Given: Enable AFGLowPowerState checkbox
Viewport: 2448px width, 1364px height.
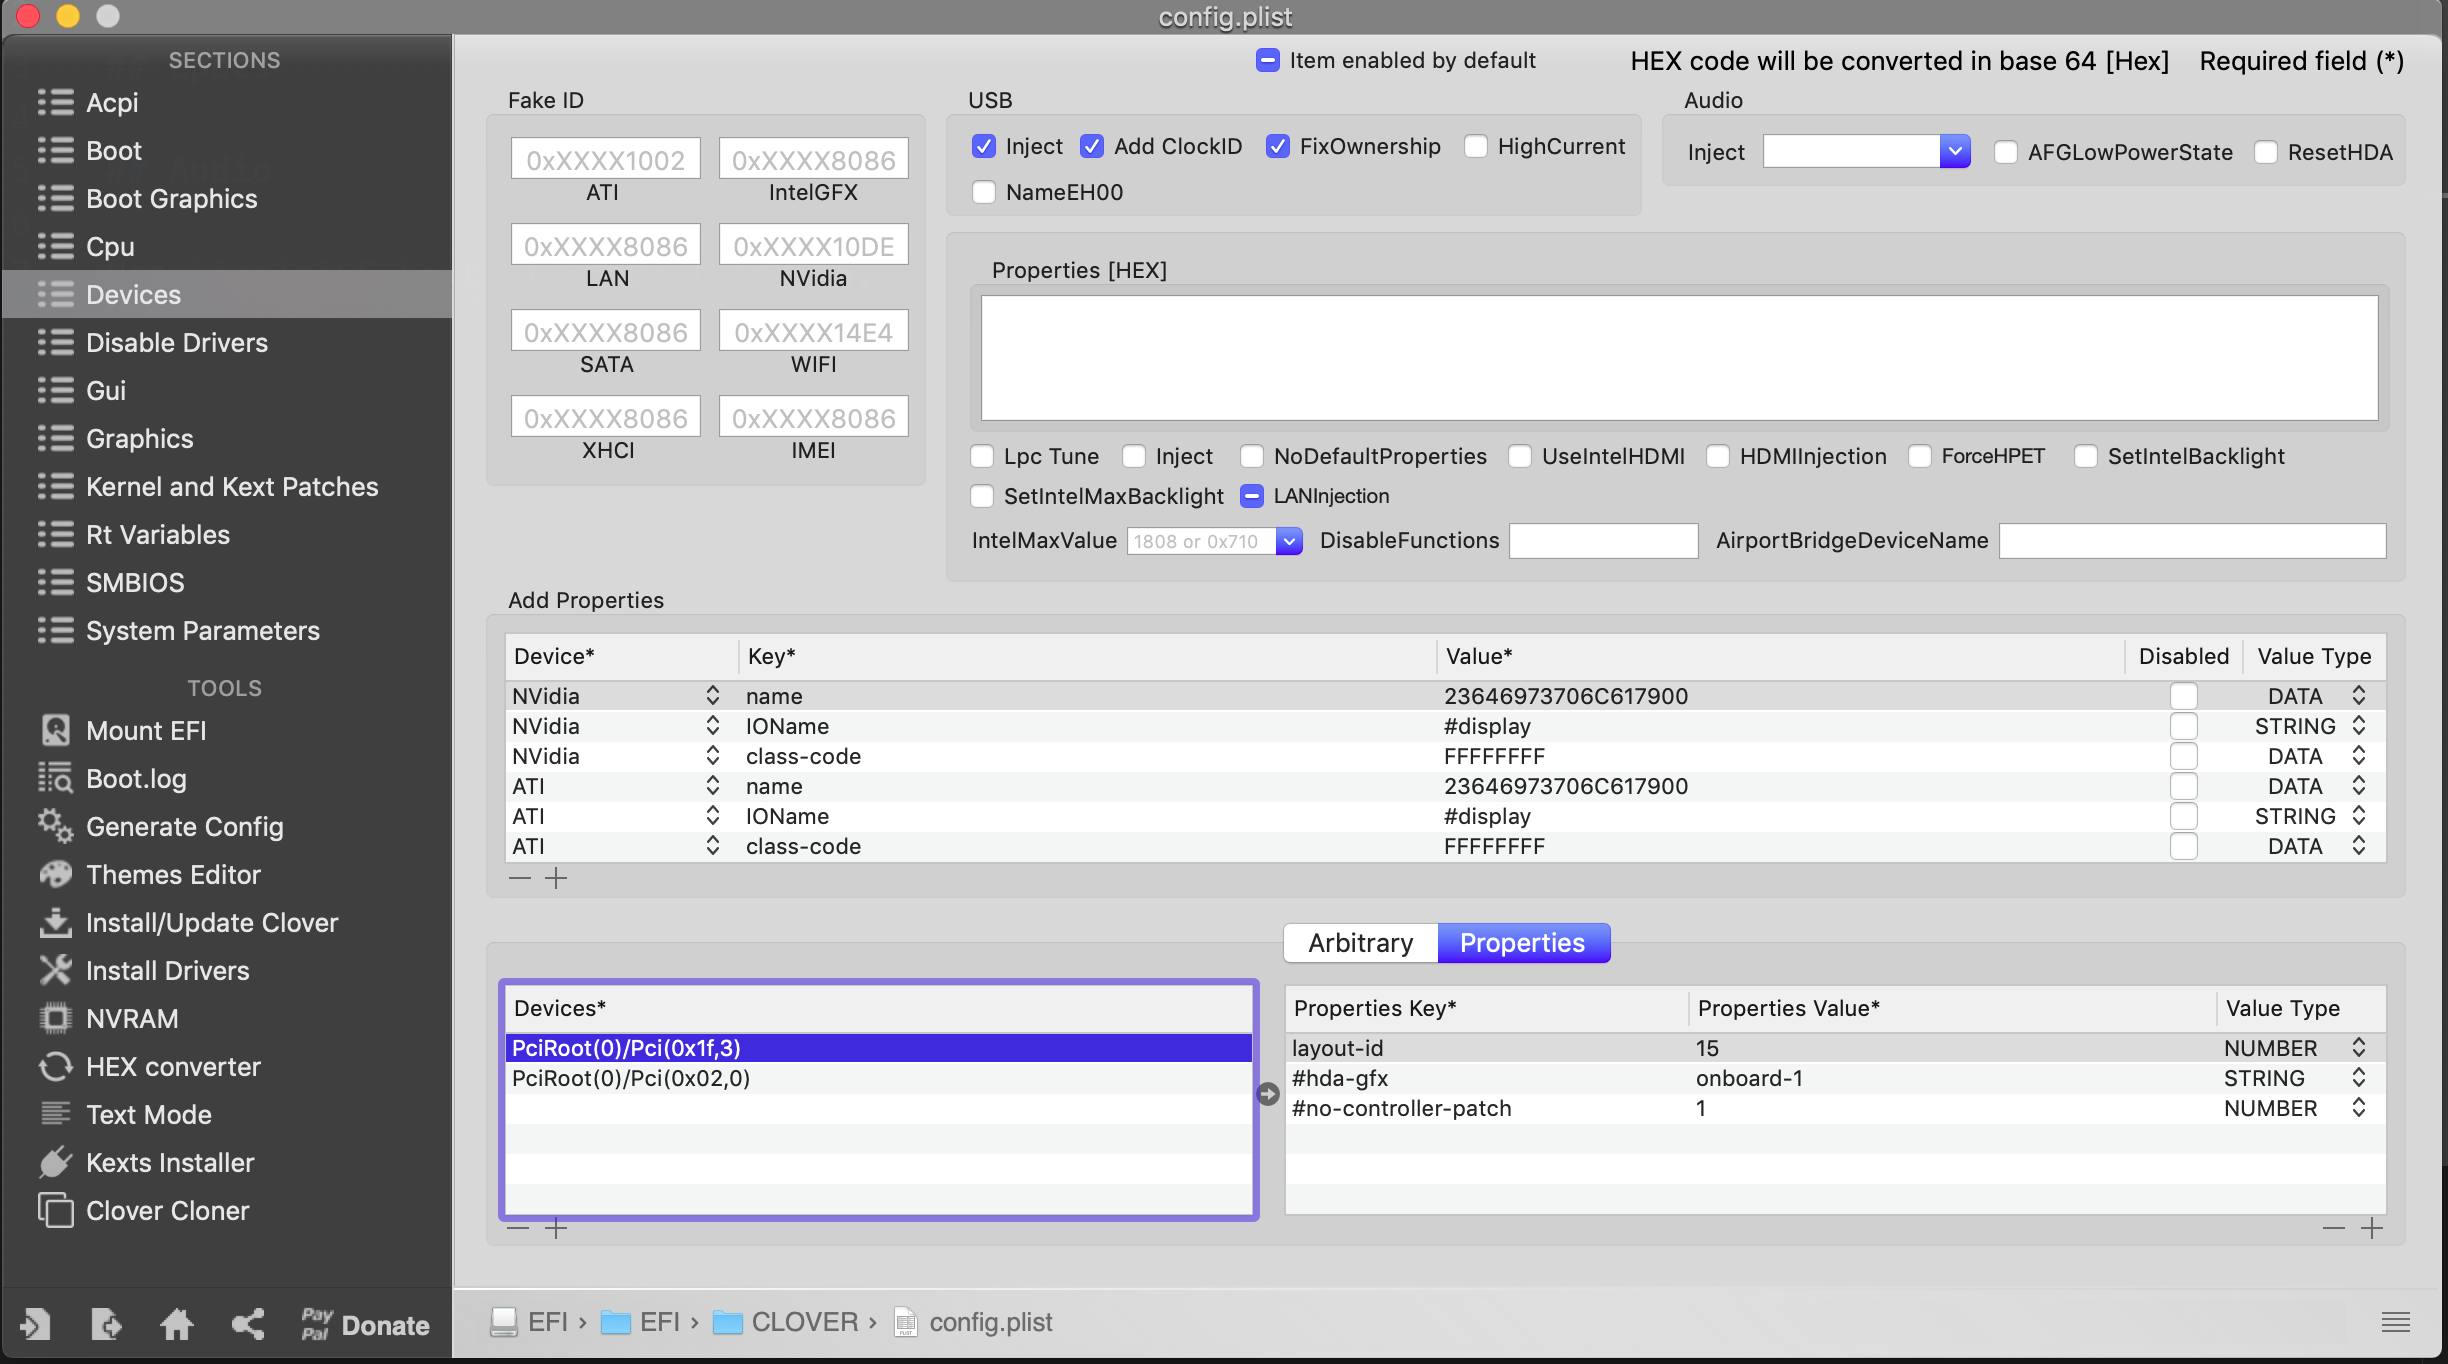Looking at the screenshot, I should 2006,152.
